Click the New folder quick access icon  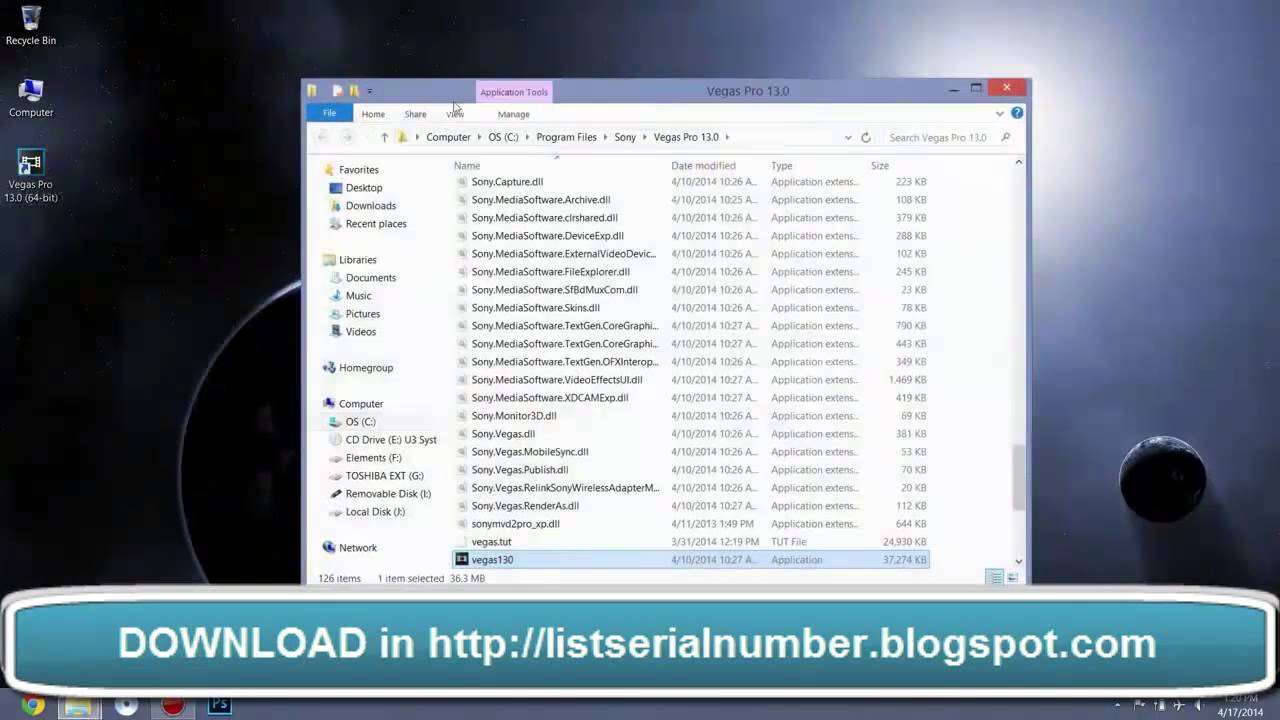[x=354, y=91]
